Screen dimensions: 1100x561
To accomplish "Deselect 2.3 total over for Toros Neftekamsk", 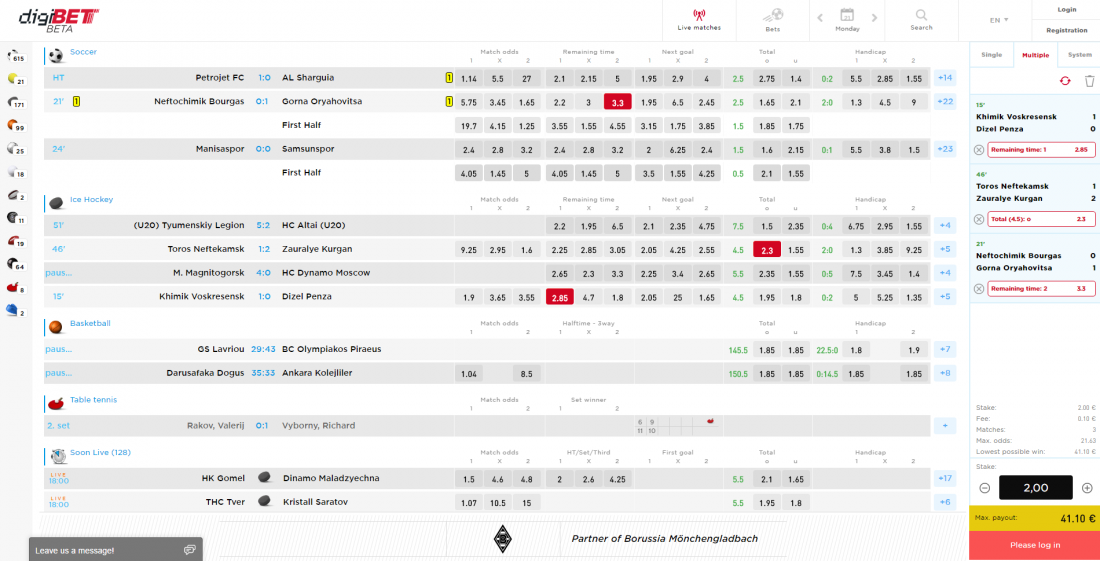I will click(x=767, y=249).
